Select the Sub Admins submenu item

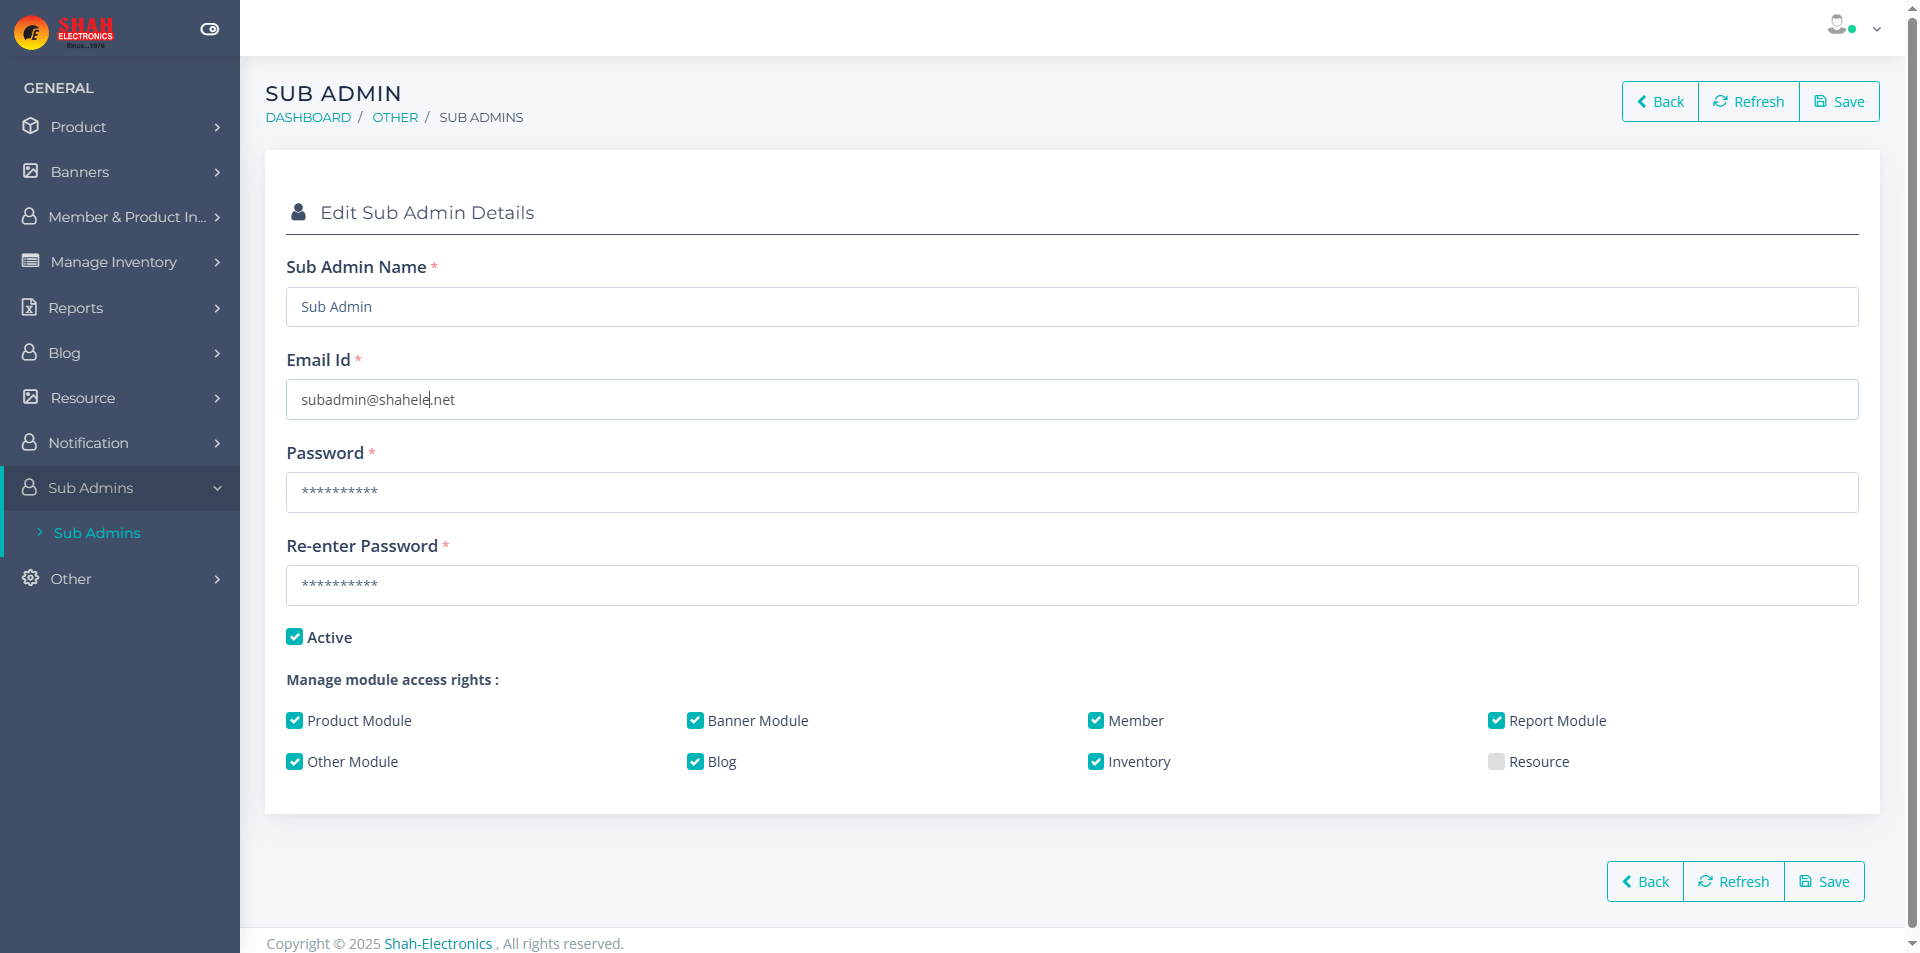coord(97,533)
